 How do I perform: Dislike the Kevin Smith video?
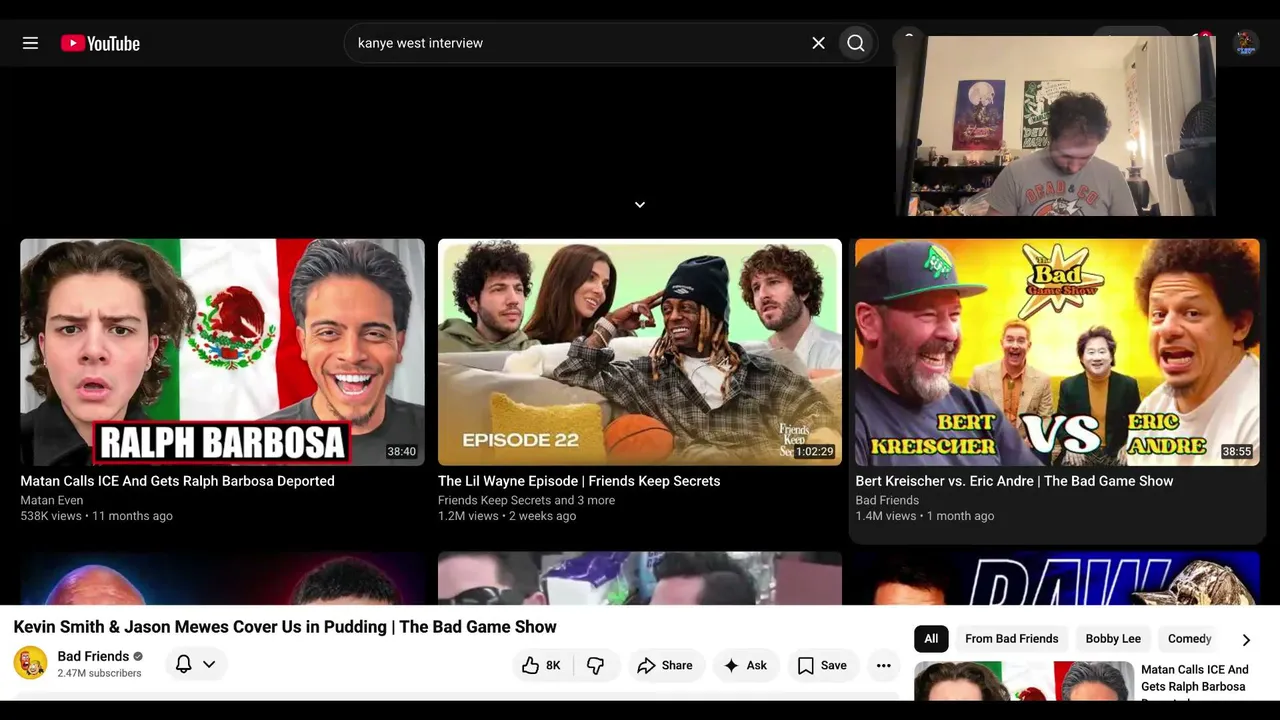click(595, 665)
